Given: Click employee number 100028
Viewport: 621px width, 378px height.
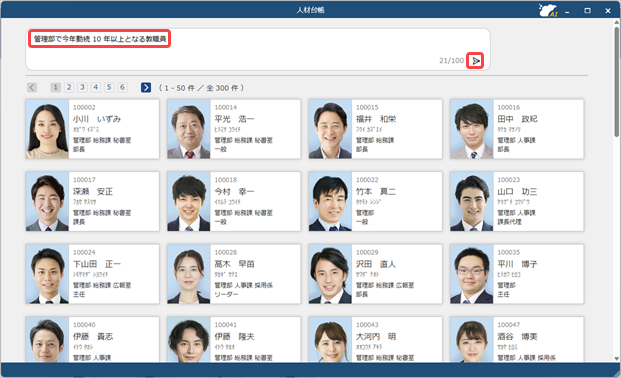Looking at the screenshot, I should point(225,252).
